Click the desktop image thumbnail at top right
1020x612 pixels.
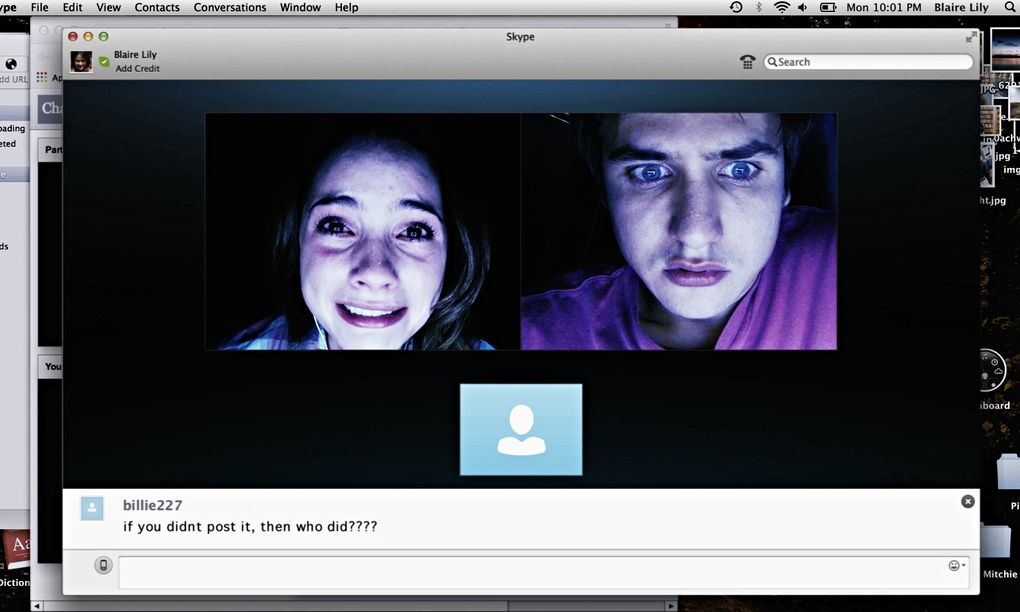coord(1005,49)
